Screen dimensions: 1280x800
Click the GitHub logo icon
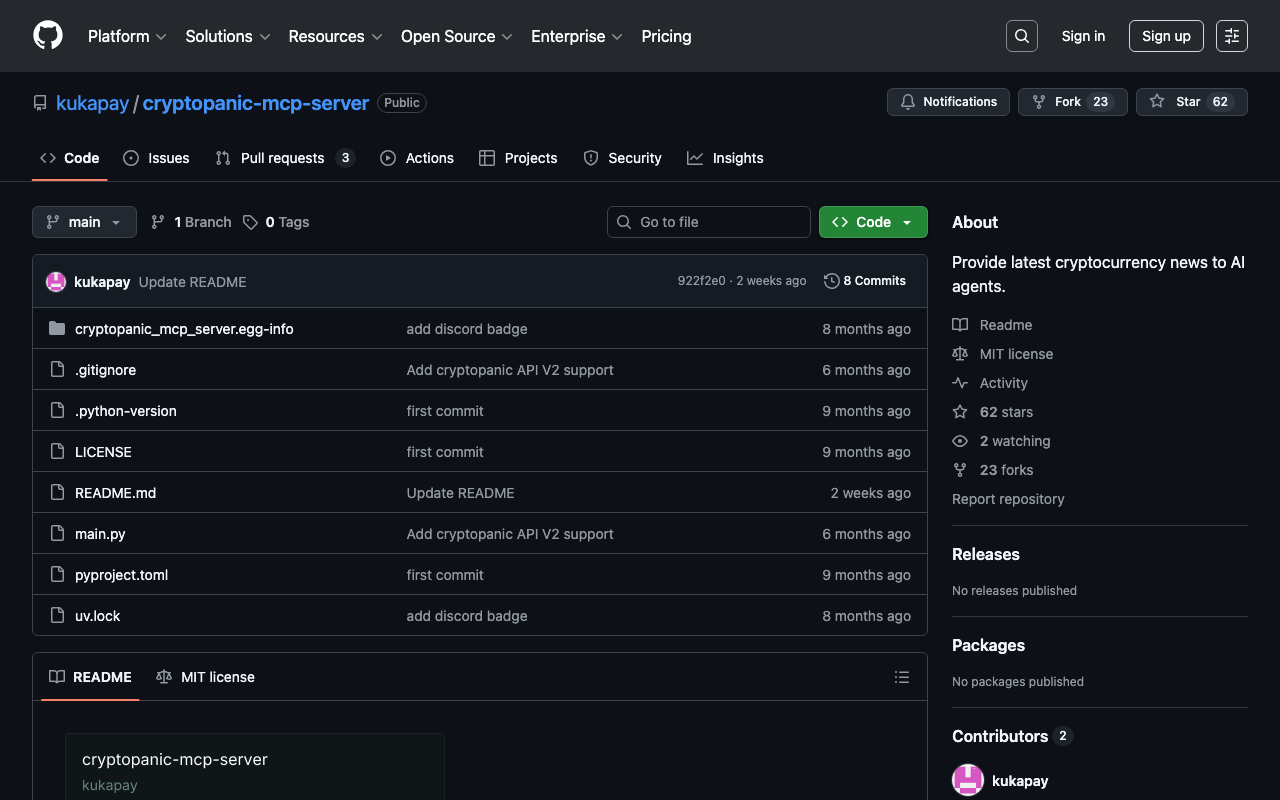click(x=48, y=36)
